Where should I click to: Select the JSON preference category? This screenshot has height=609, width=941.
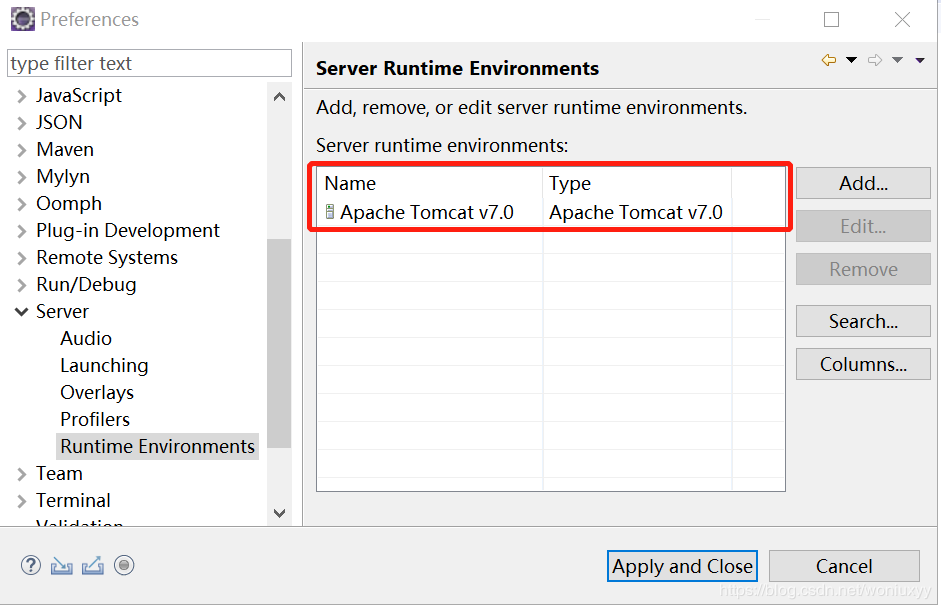[59, 122]
